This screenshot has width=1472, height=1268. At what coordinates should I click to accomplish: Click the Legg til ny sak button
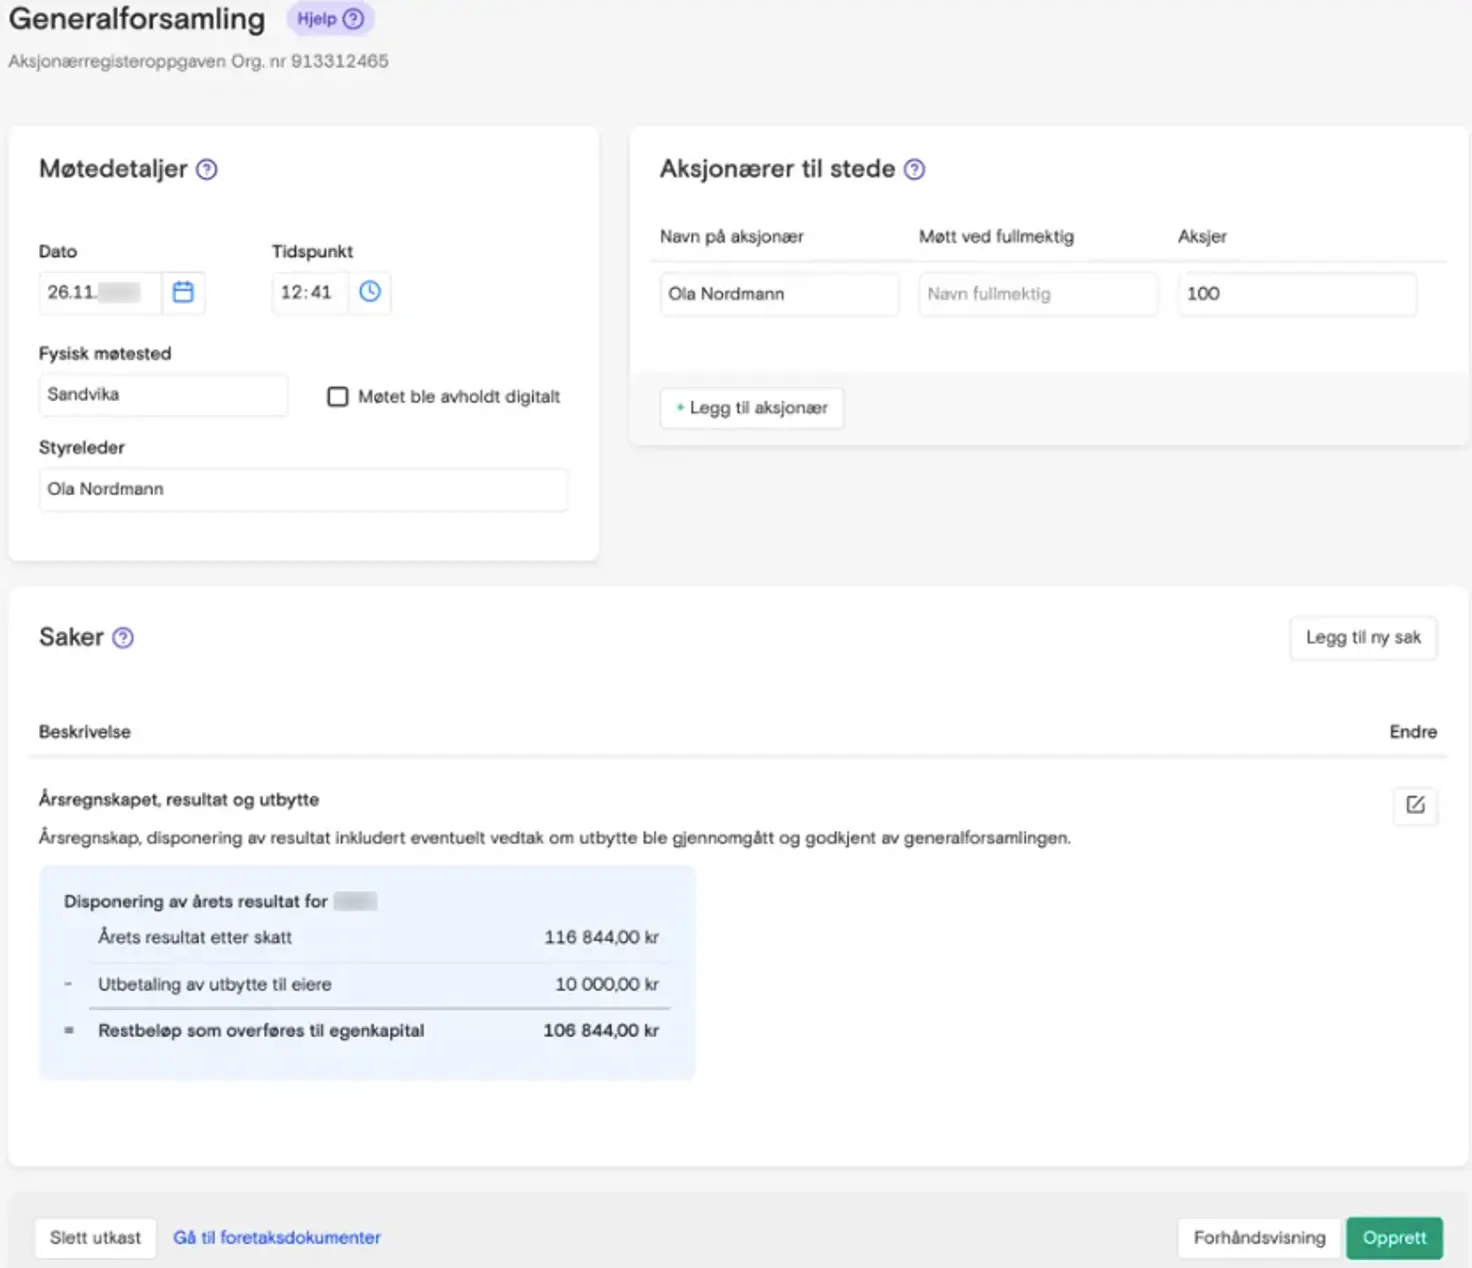coord(1363,638)
